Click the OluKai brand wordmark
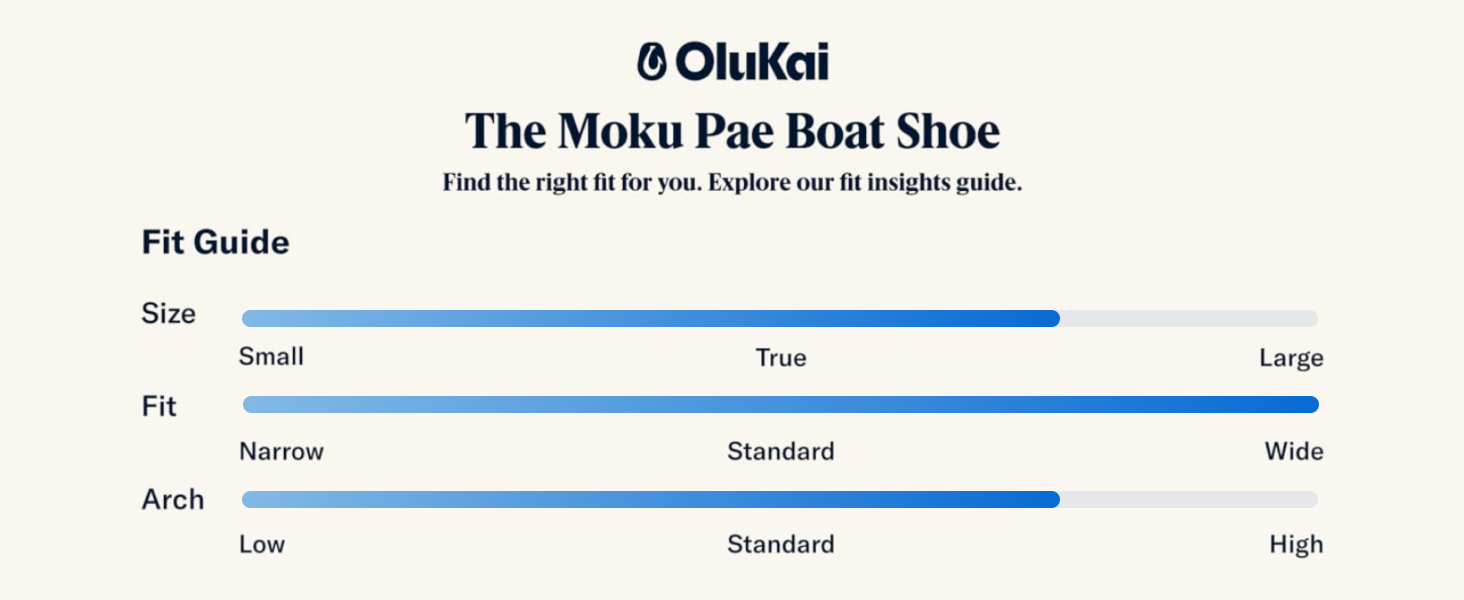Viewport: 1464px width, 600px height. [x=751, y=62]
